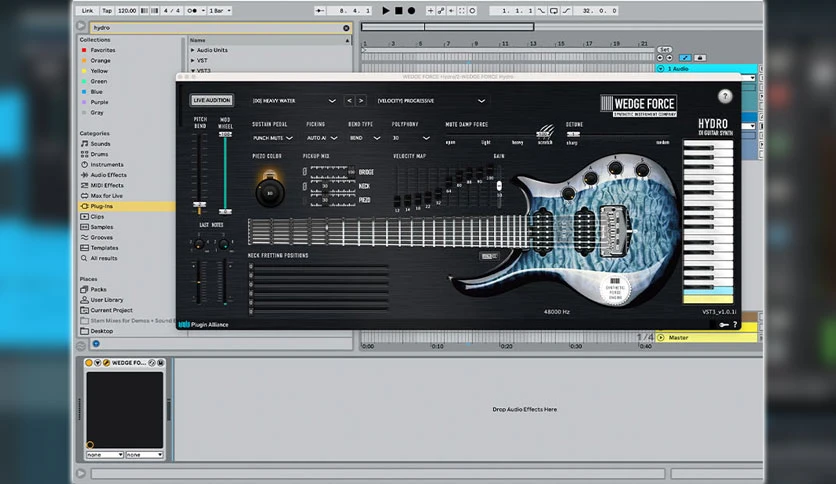This screenshot has height=484, width=836.
Task: Go to the previous preset with the left arrow
Action: point(349,101)
